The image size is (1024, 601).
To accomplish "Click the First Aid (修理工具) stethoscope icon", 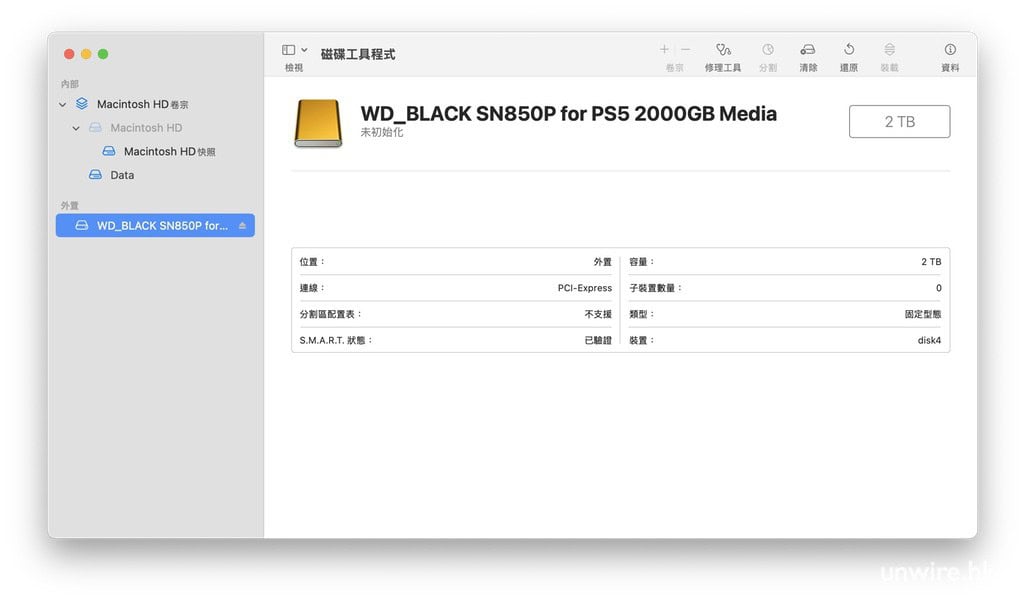I will tap(722, 50).
